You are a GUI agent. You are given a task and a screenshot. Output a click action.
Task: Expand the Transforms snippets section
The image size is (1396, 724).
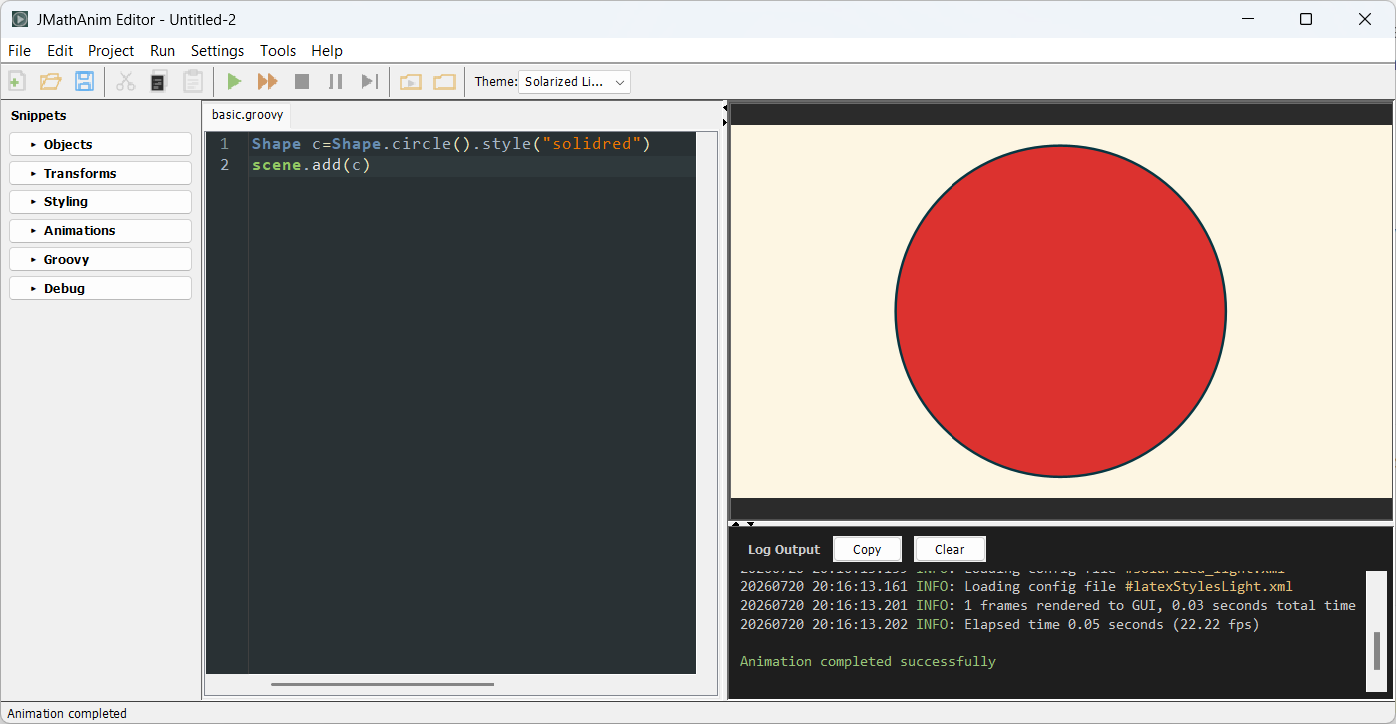tap(100, 173)
